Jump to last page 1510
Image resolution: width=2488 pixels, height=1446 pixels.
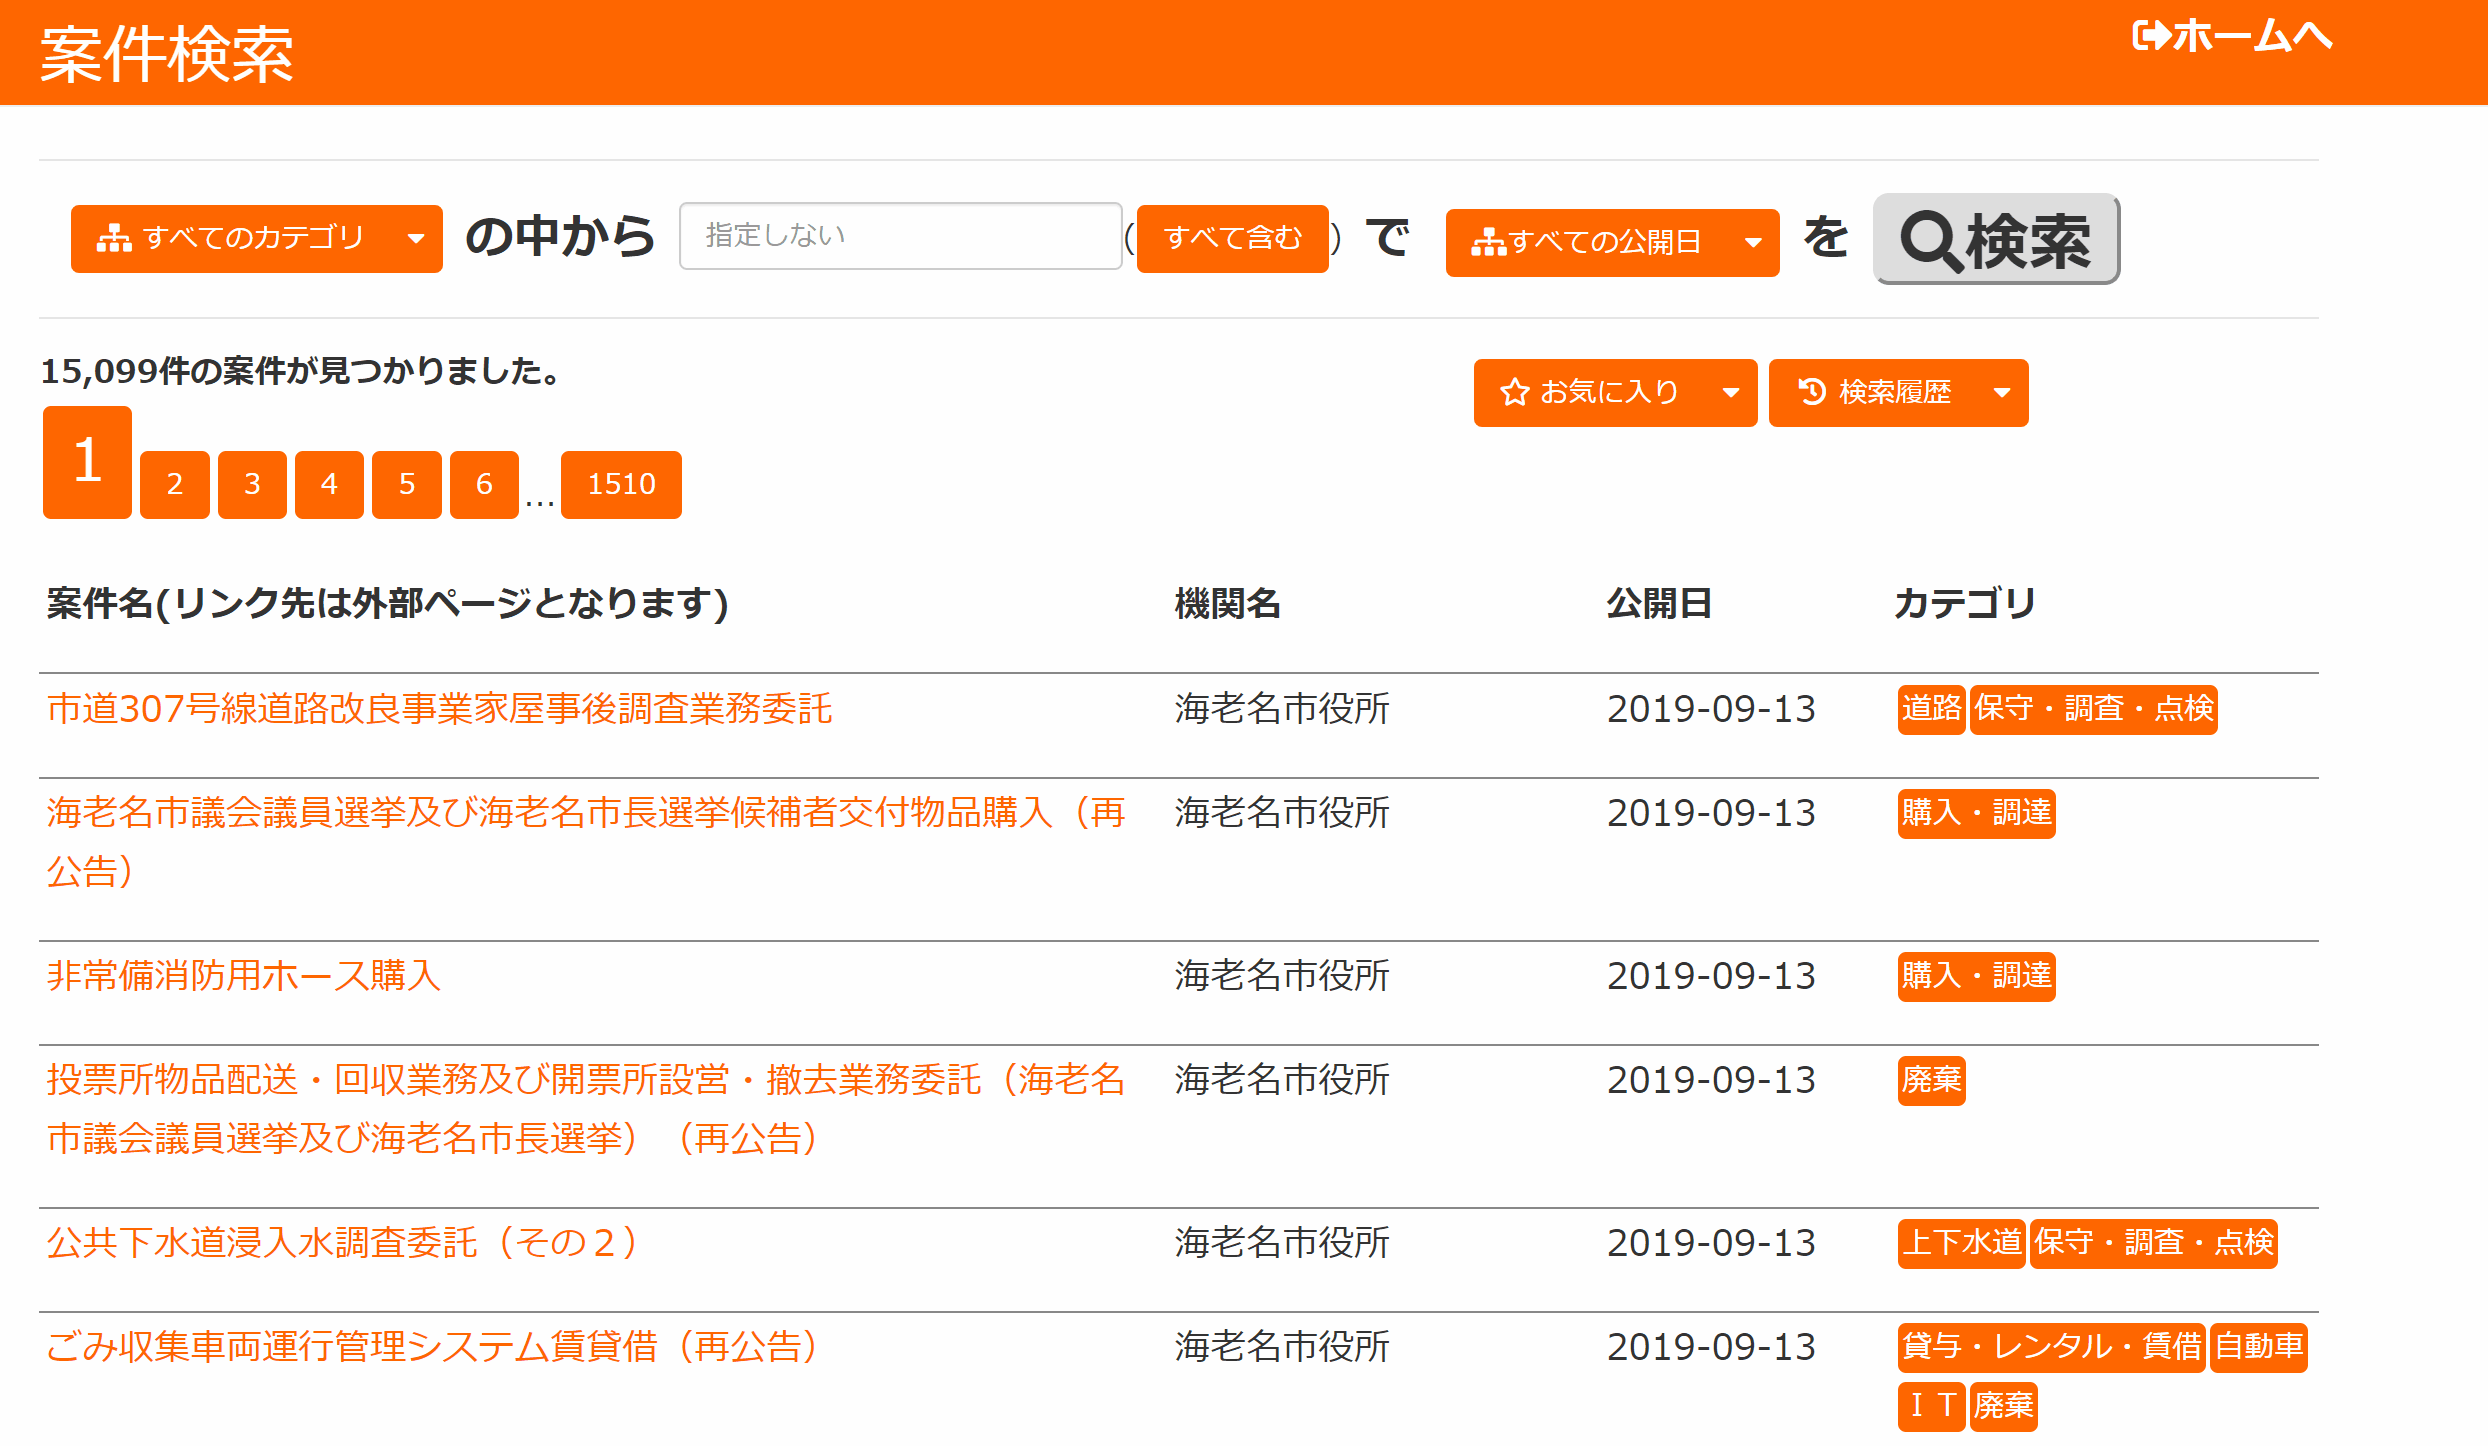(x=621, y=485)
